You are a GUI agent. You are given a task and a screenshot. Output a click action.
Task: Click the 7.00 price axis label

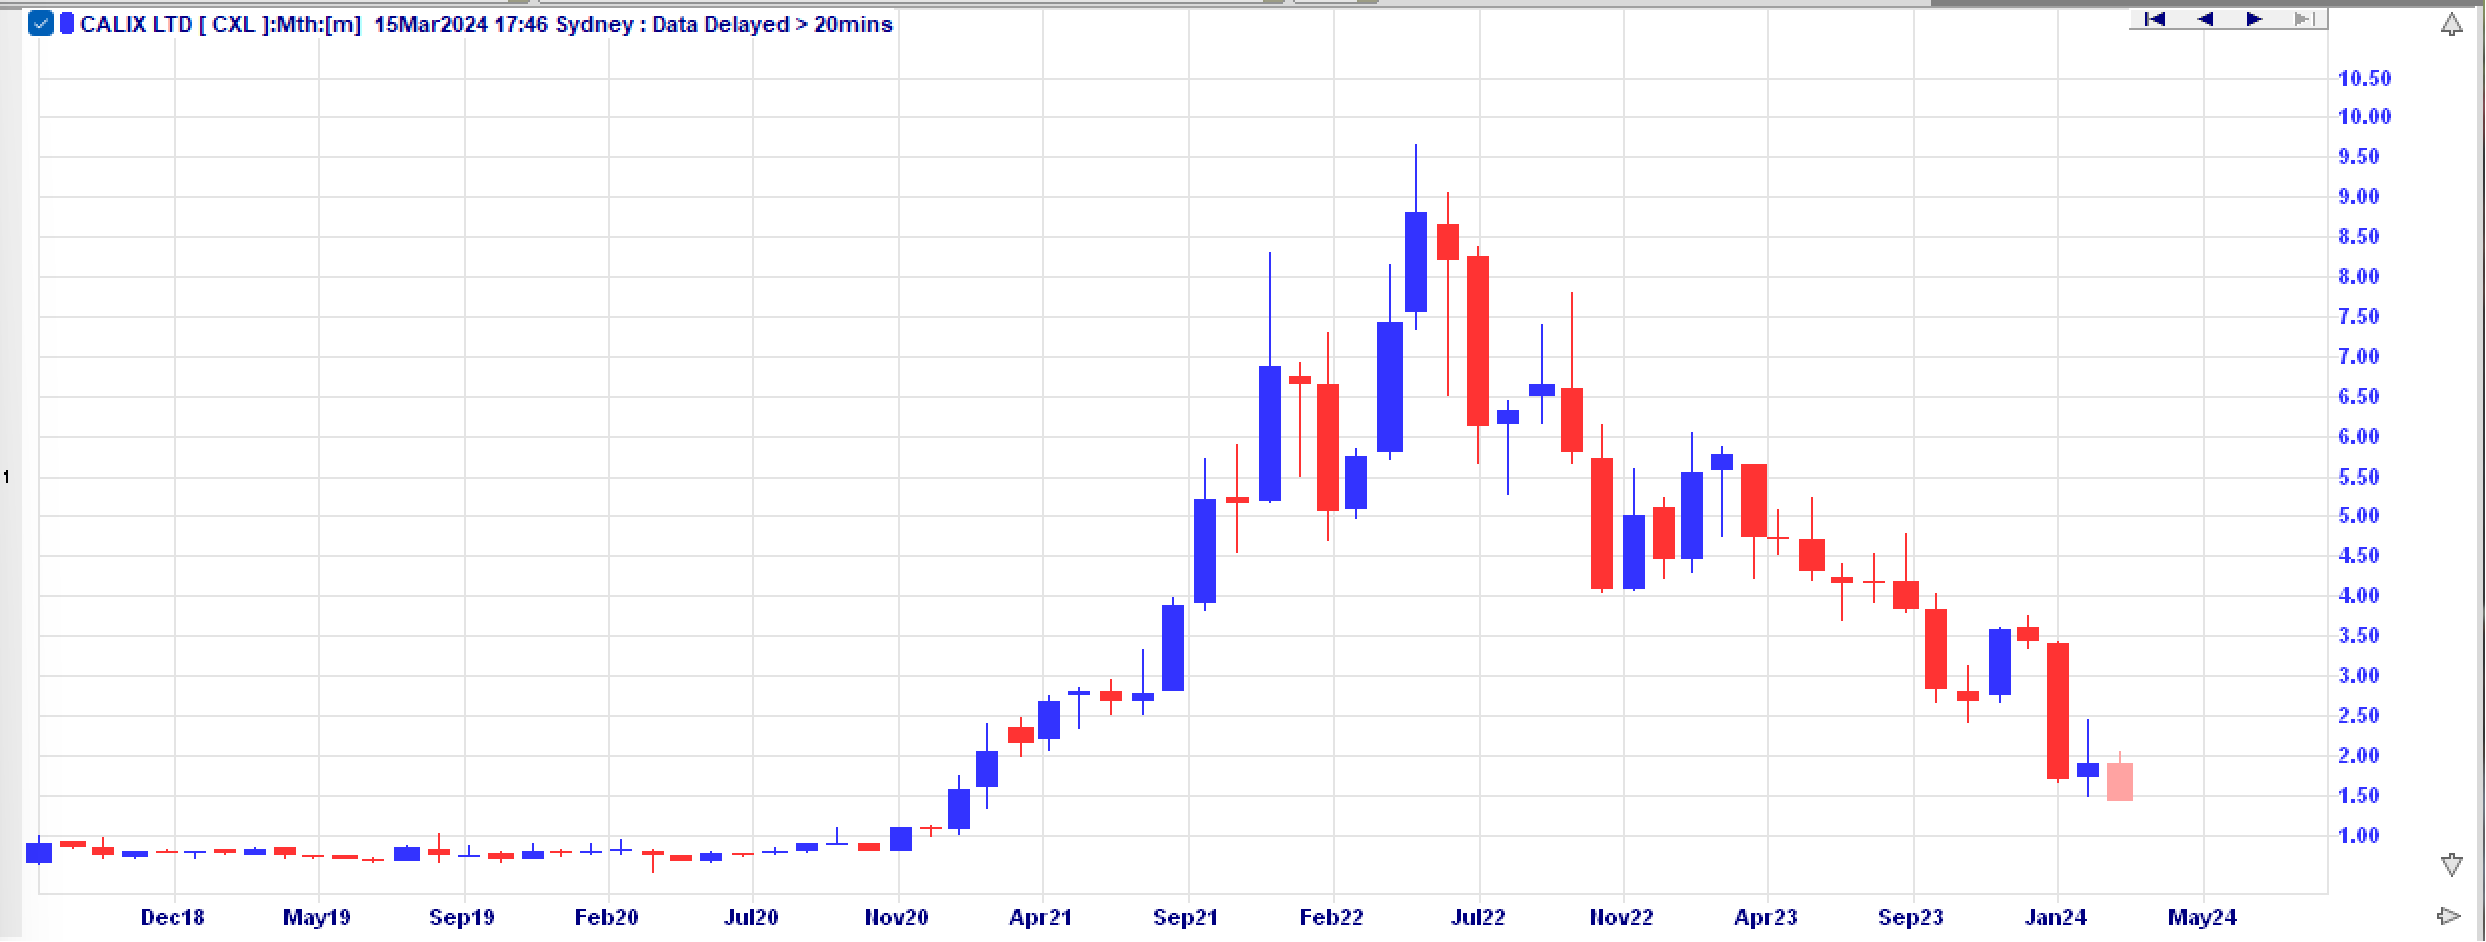pyautogui.click(x=2358, y=356)
